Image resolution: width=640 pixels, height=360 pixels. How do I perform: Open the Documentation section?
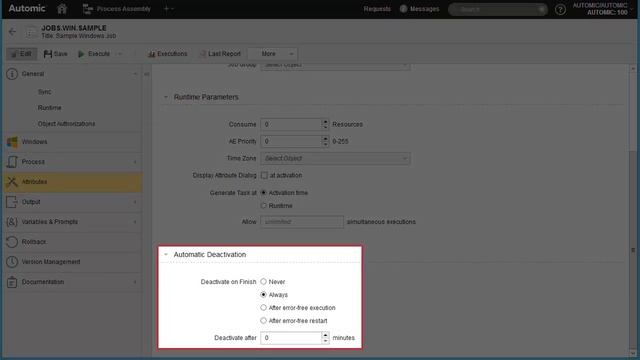[x=73, y=282]
